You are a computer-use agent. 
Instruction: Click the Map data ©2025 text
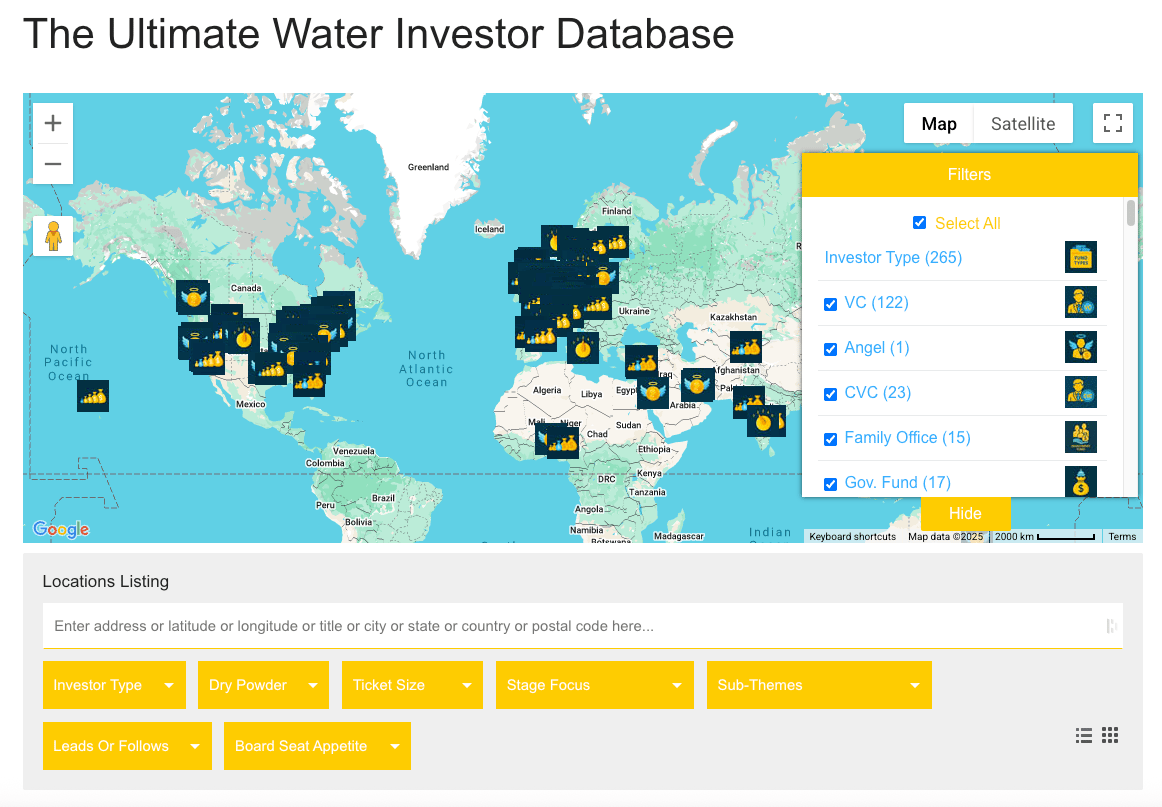(946, 537)
